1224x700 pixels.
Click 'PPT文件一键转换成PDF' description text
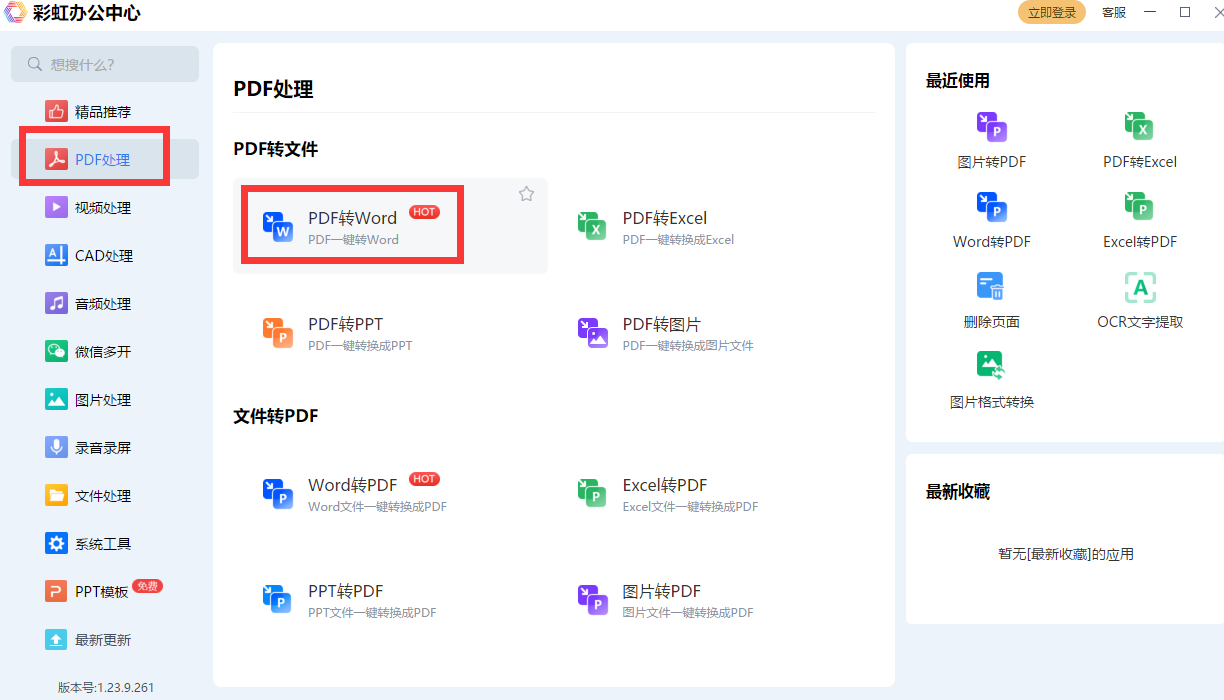pyautogui.click(x=372, y=613)
